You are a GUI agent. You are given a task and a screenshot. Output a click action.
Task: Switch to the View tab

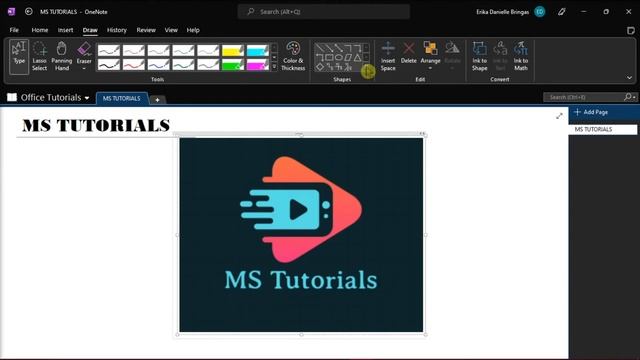tap(171, 30)
